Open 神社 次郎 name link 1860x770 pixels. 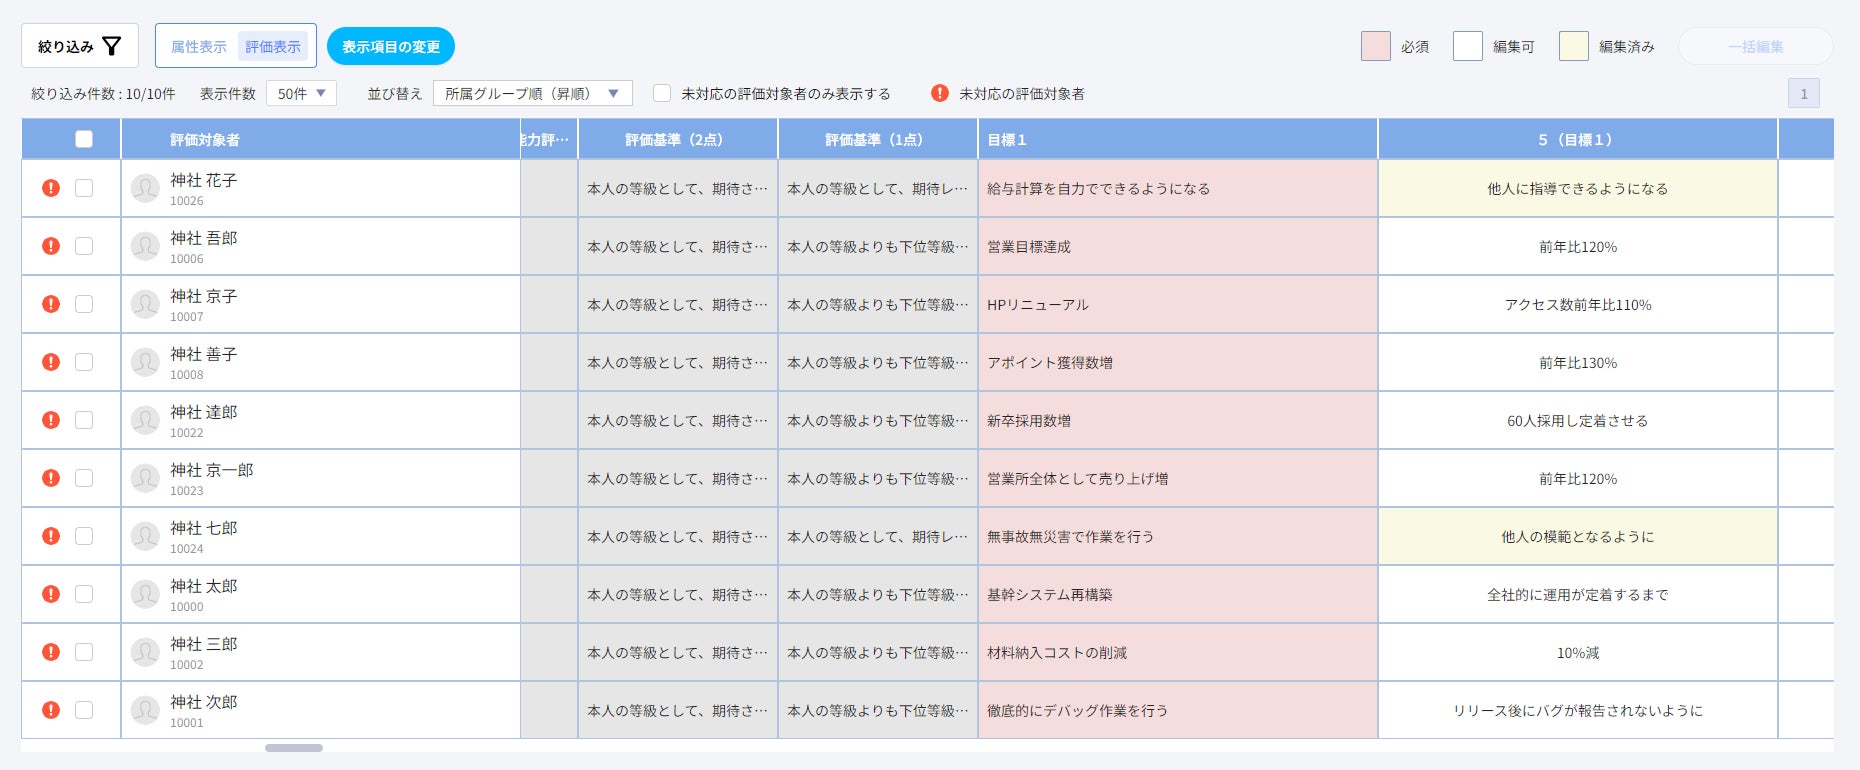tap(204, 702)
